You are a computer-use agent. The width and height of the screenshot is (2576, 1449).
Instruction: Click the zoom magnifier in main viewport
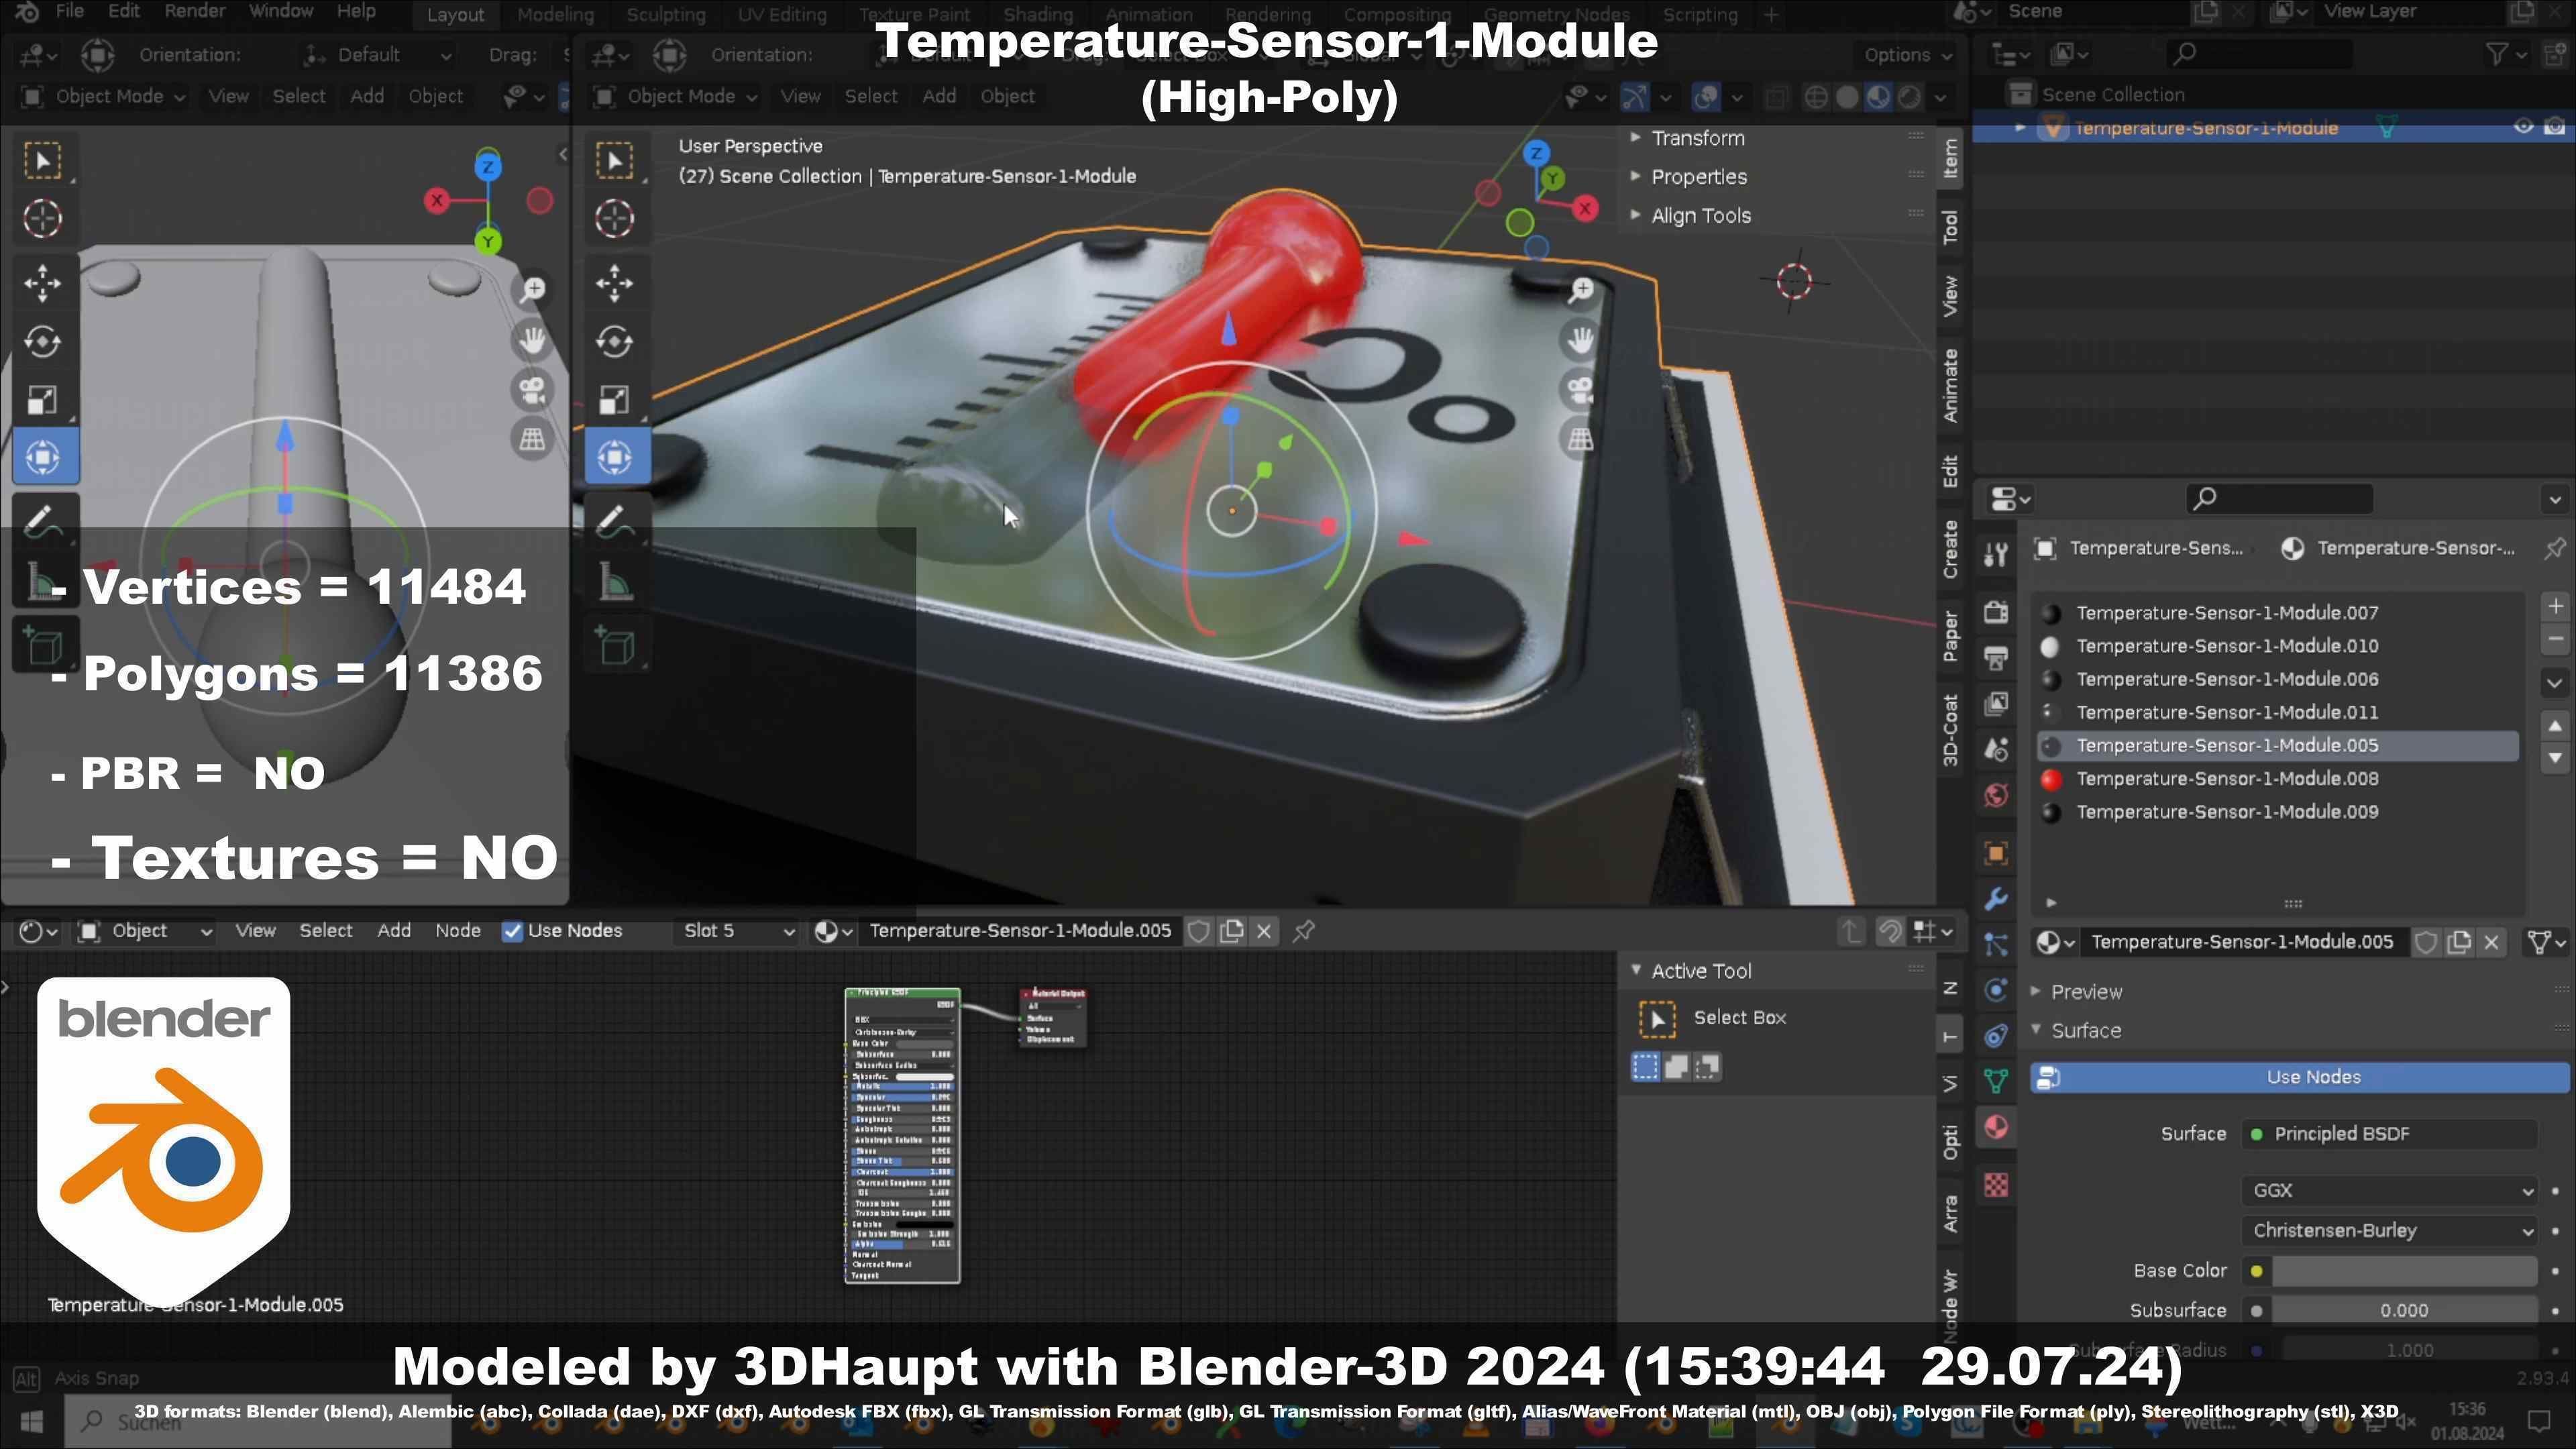click(x=1581, y=290)
